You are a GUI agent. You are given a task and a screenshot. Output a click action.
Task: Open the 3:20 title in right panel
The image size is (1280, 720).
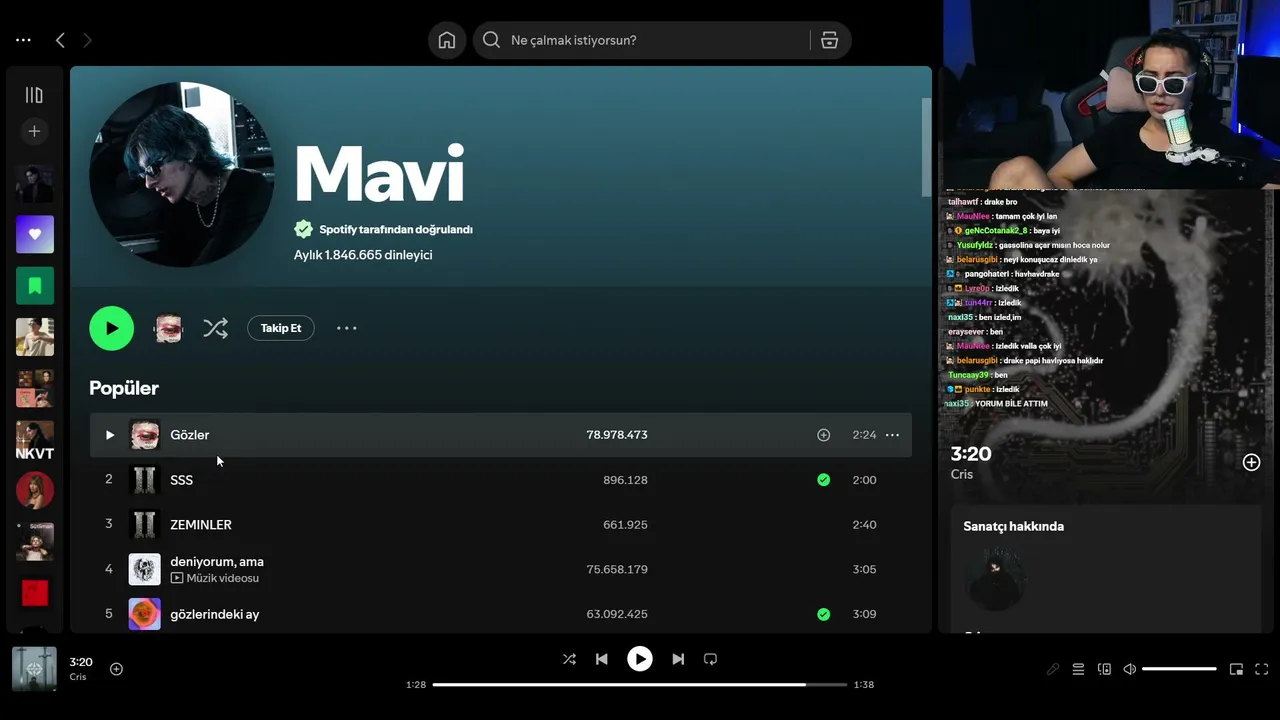click(x=971, y=454)
